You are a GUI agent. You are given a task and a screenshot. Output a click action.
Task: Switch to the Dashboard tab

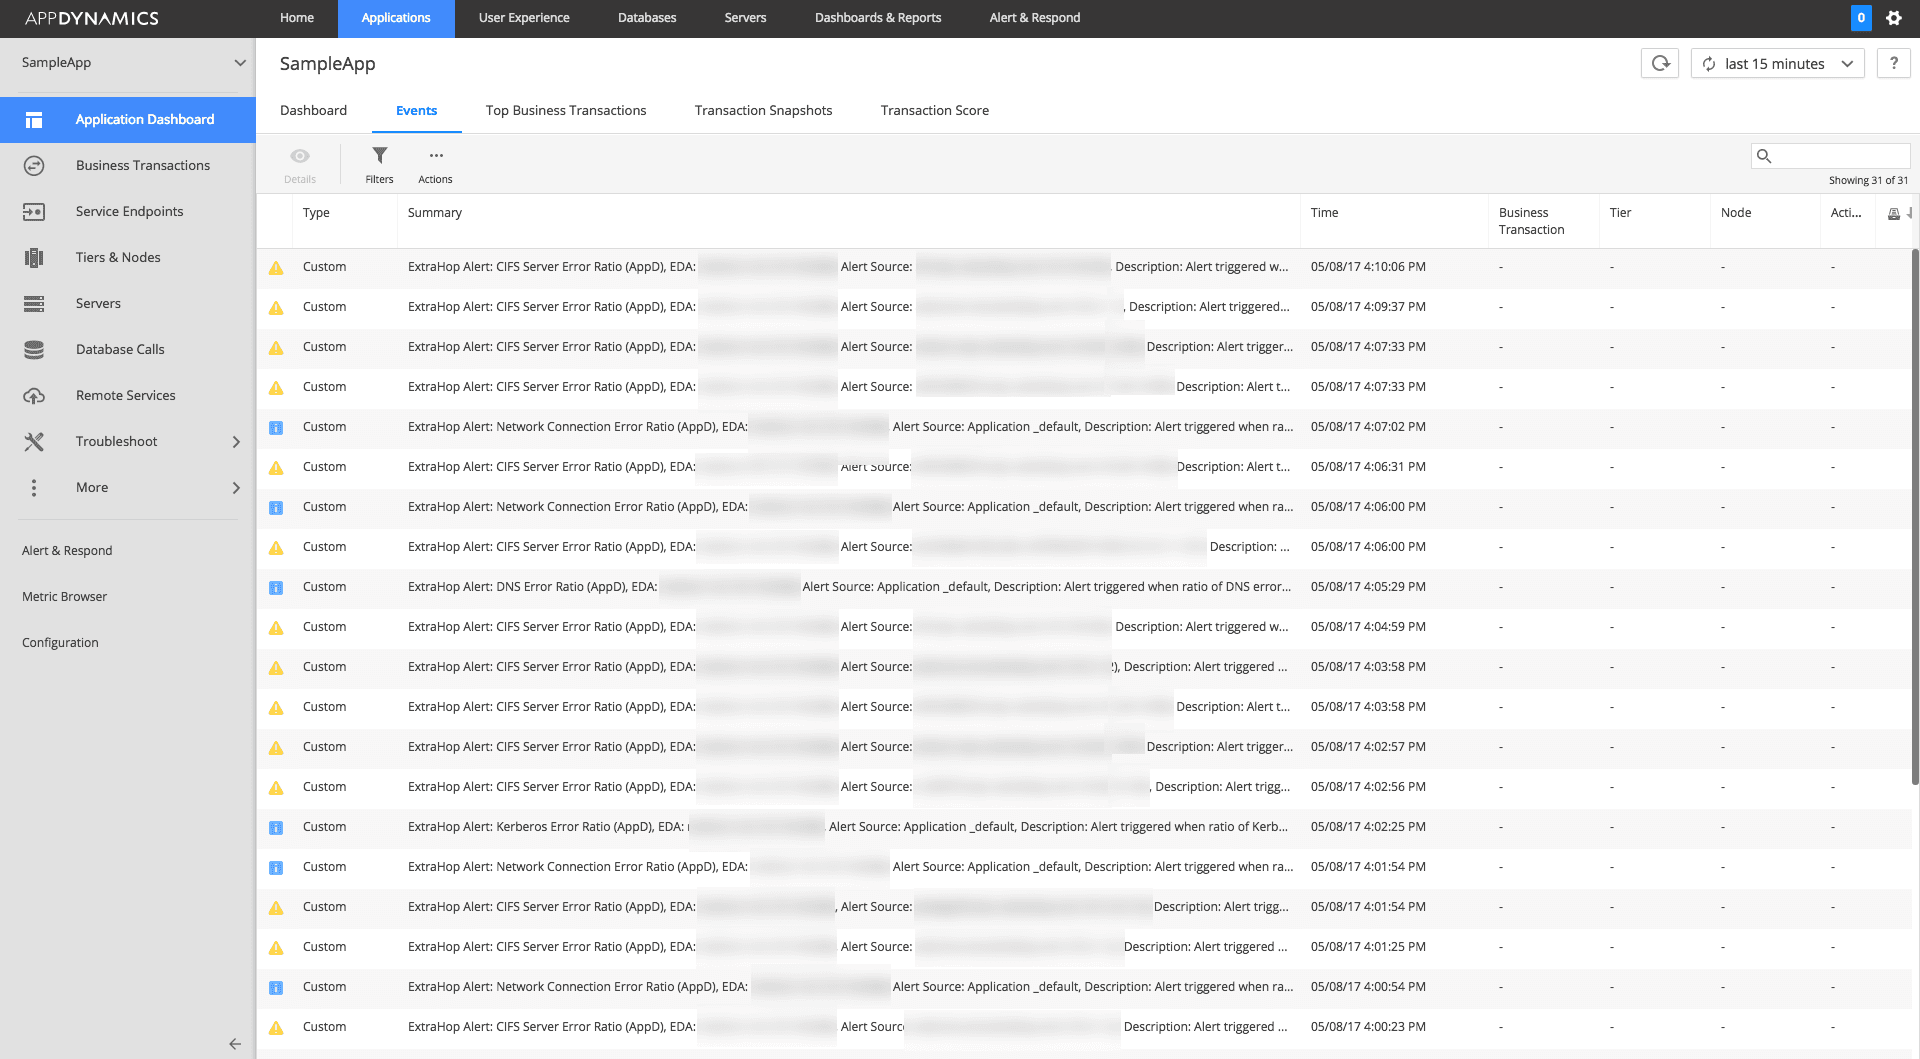pyautogui.click(x=314, y=111)
